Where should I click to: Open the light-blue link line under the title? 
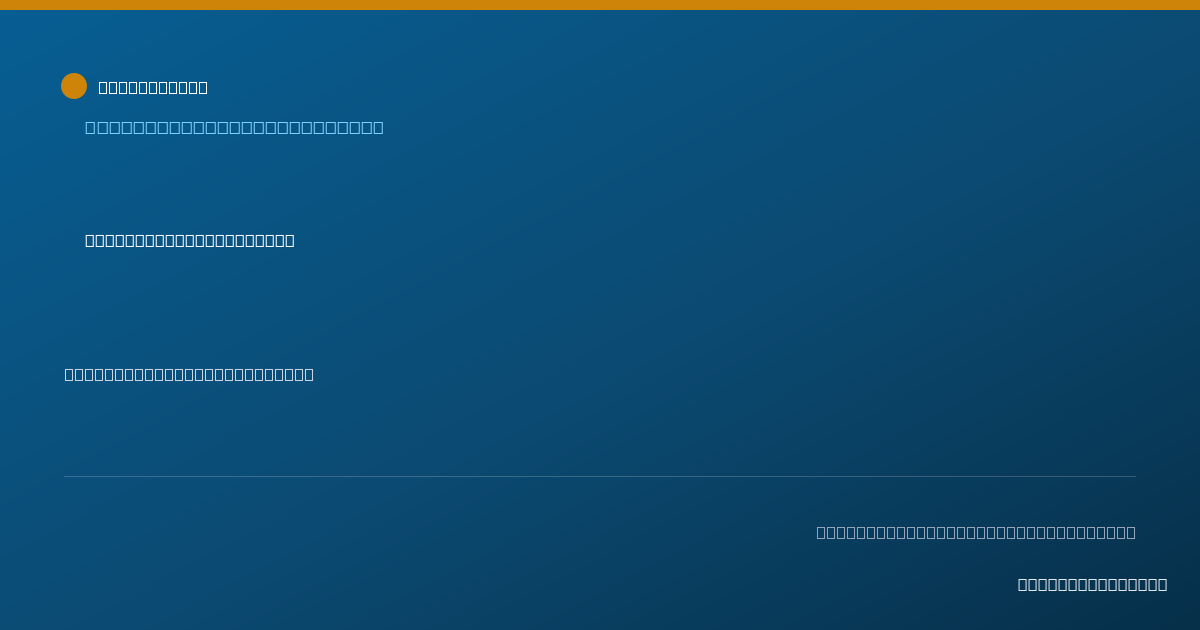pyautogui.click(x=234, y=127)
